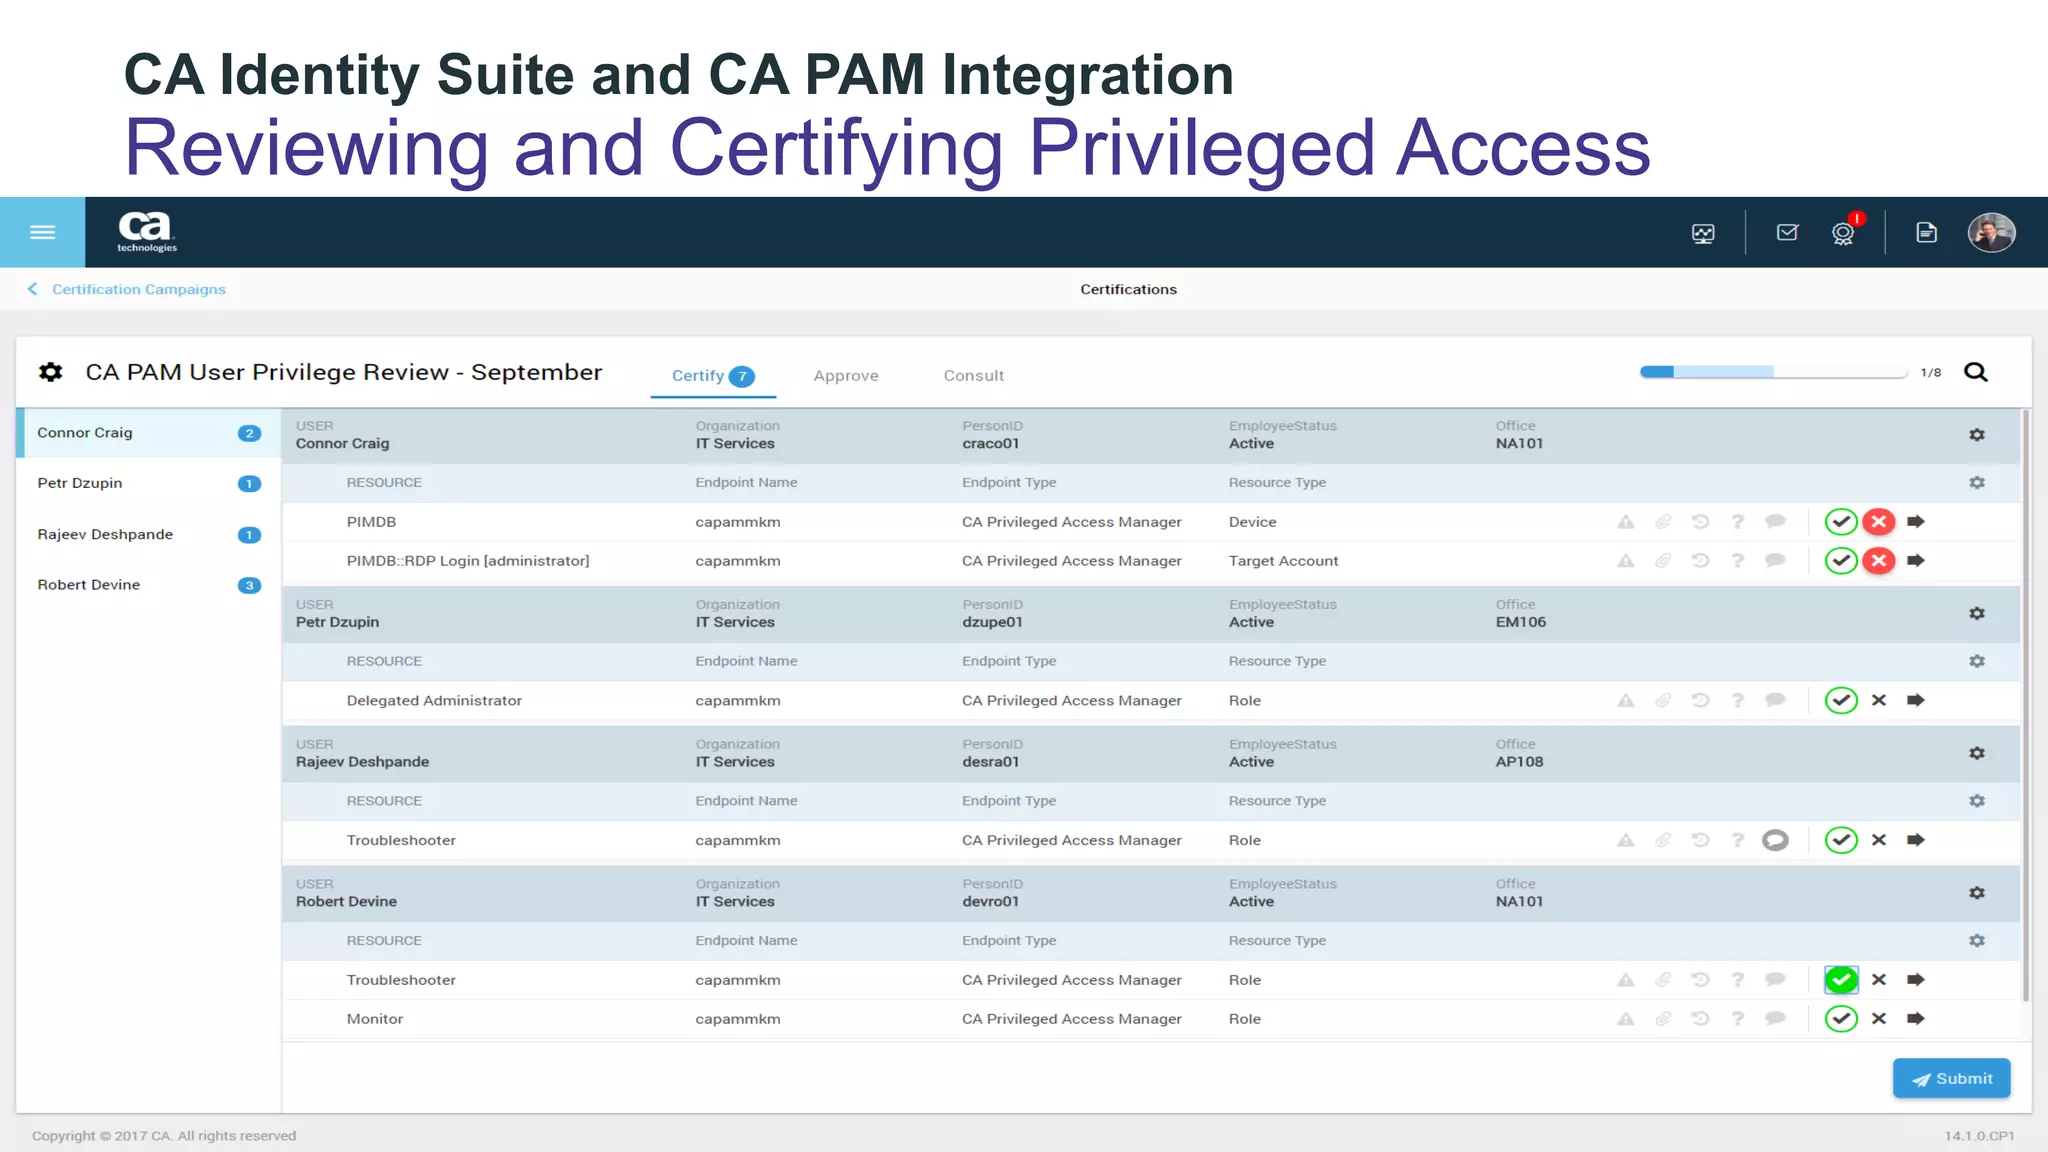Reject the PIMDB device access
Image resolution: width=2048 pixels, height=1152 pixels.
coord(1879,522)
